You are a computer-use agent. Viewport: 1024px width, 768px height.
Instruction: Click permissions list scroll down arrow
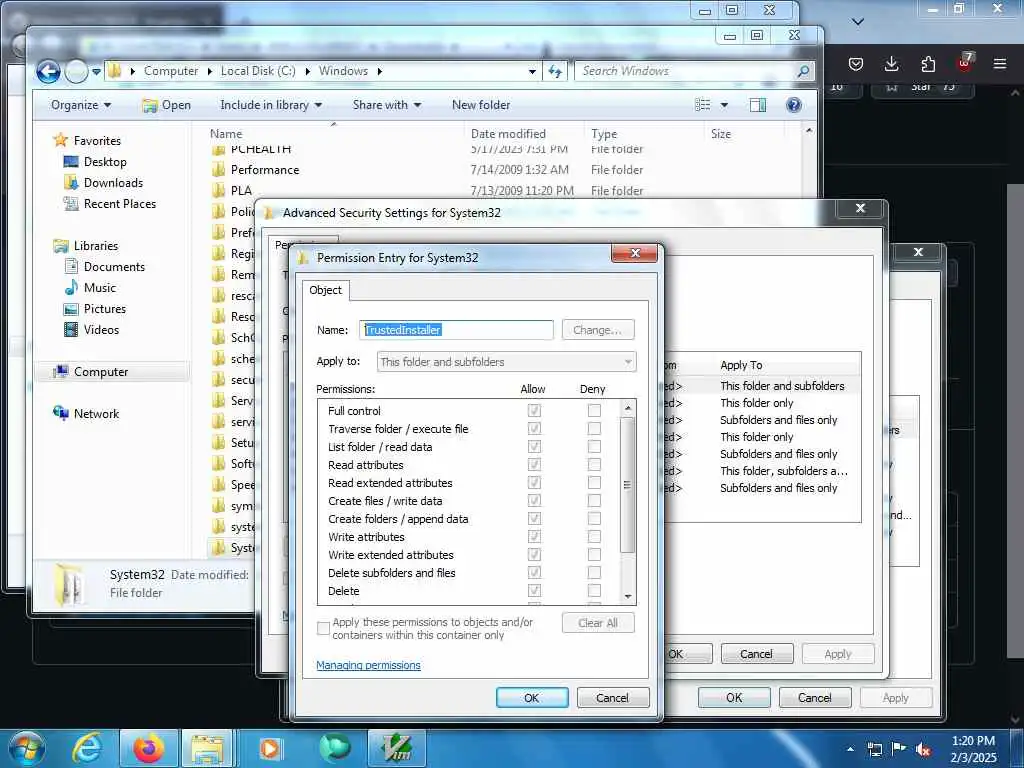click(x=628, y=596)
